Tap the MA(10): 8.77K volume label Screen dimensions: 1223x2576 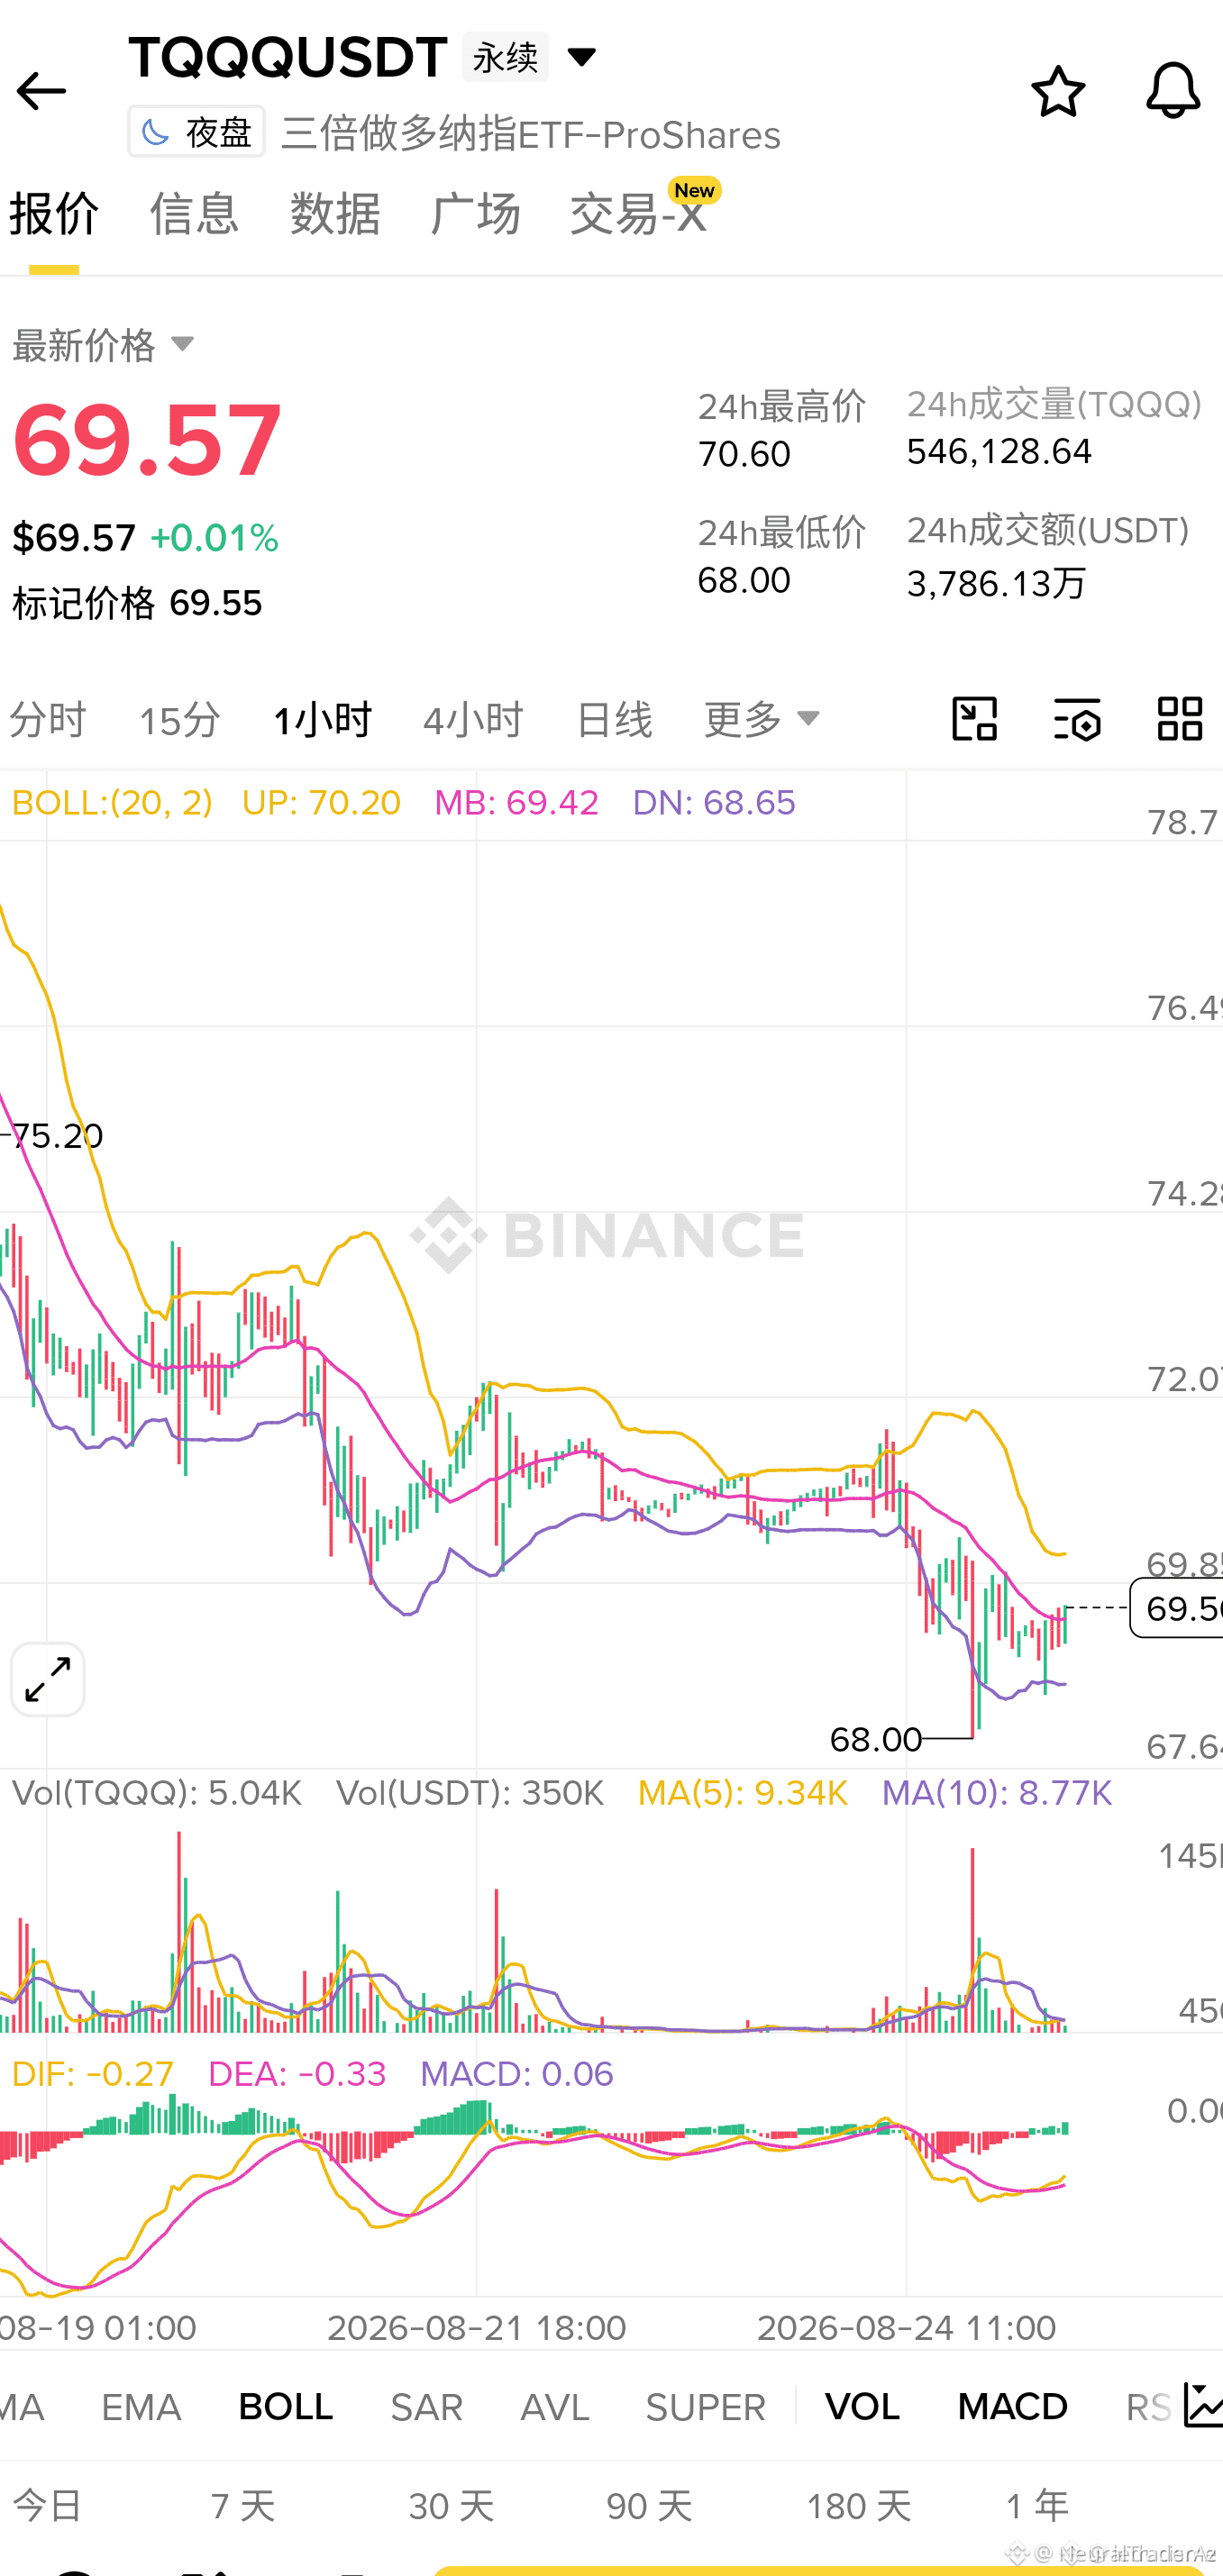997,1793
